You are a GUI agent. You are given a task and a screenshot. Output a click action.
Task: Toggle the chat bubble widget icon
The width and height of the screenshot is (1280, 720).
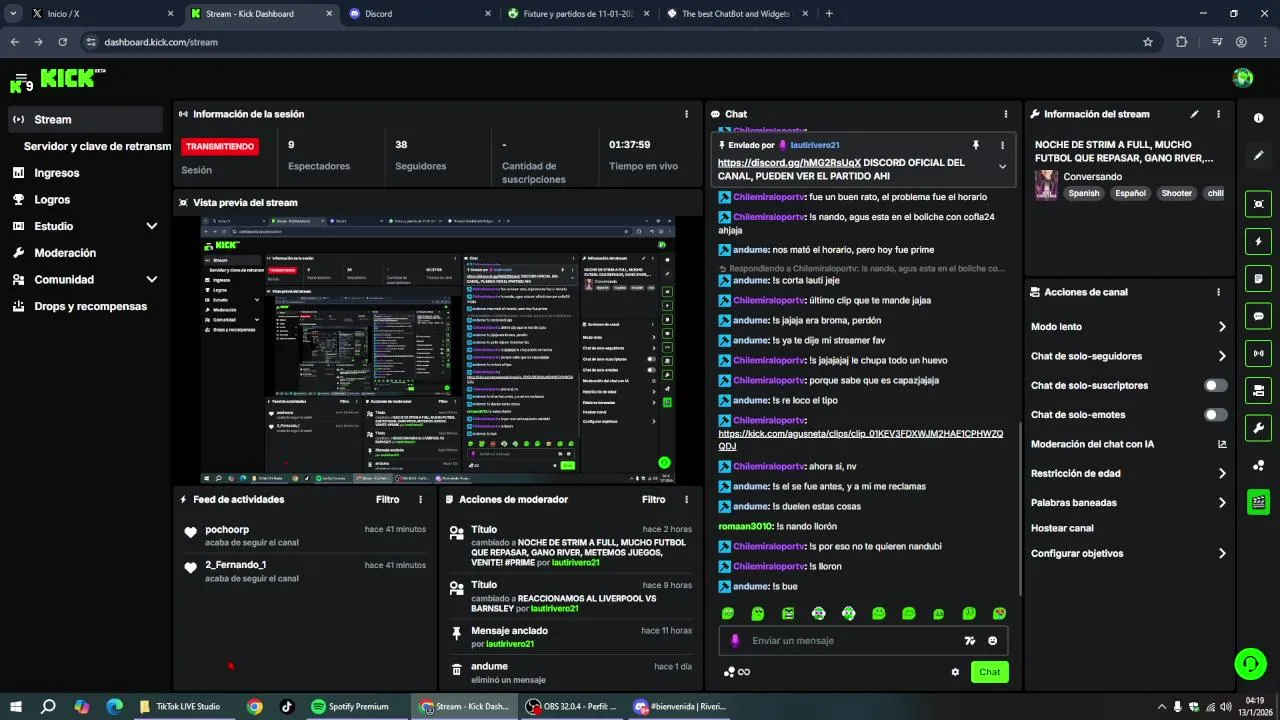point(1258,316)
